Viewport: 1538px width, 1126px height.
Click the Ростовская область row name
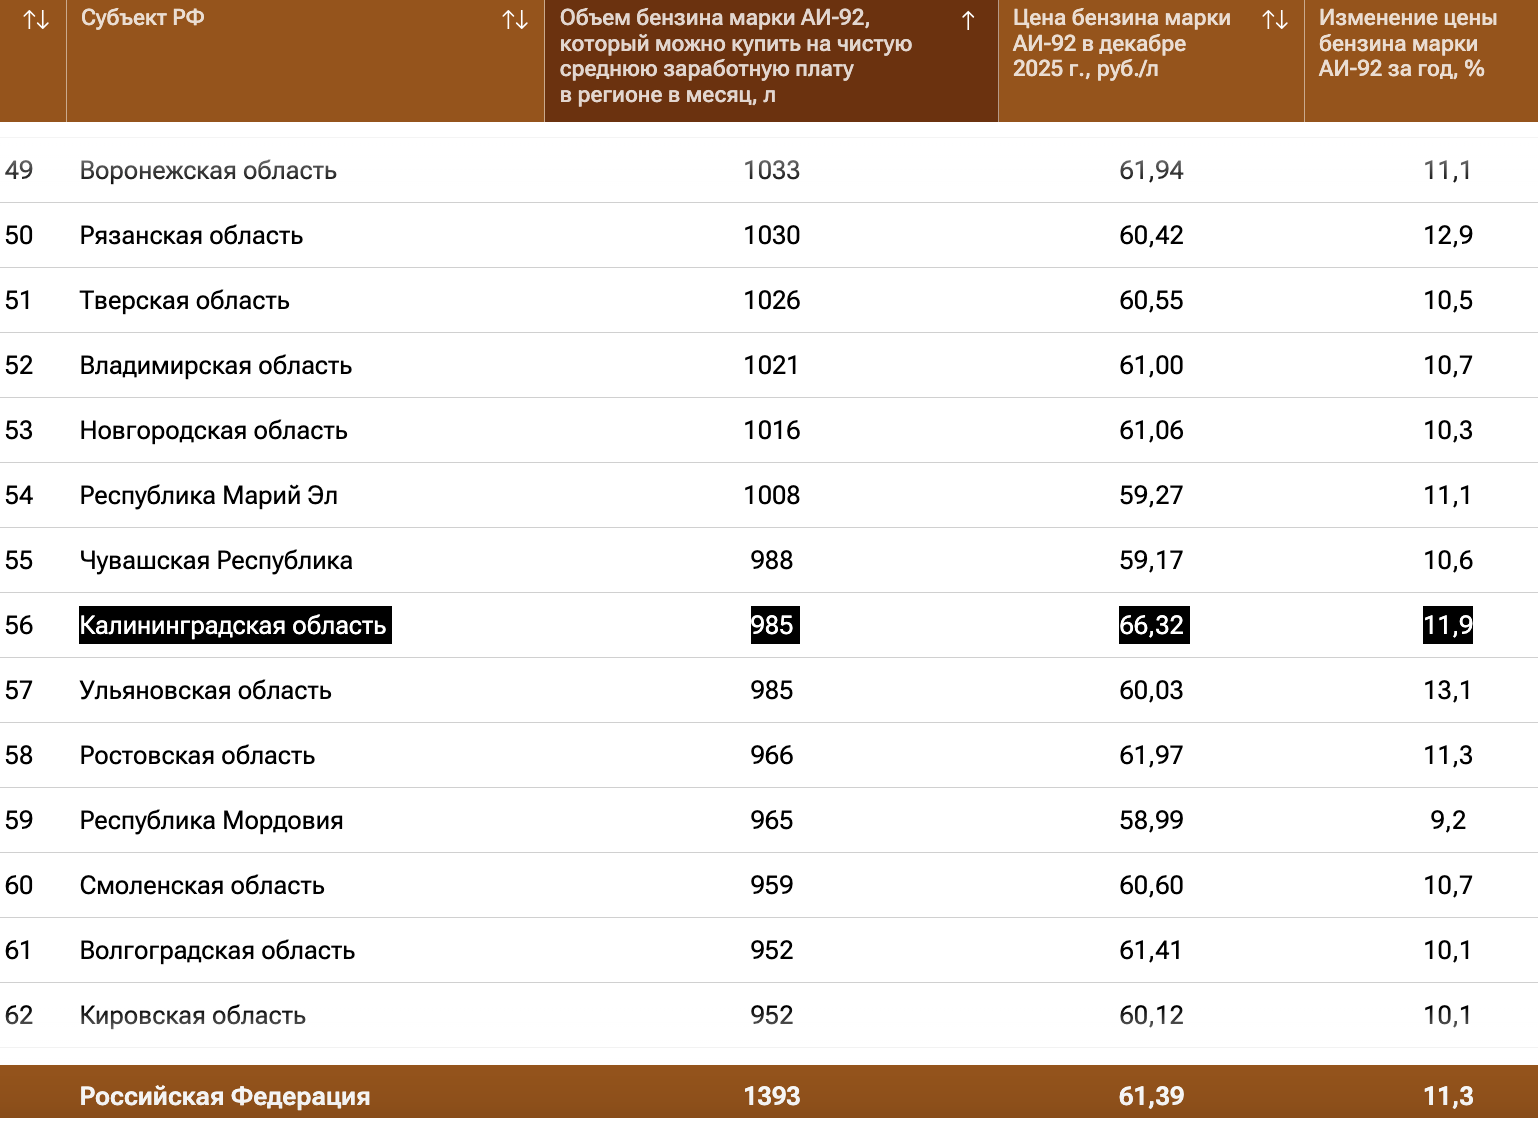tap(197, 756)
